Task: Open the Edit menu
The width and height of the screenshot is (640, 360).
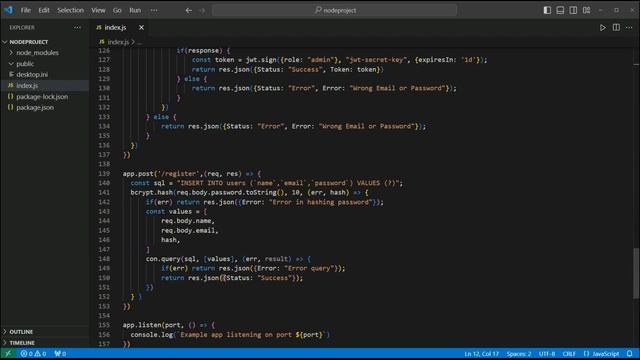Action: (44, 10)
